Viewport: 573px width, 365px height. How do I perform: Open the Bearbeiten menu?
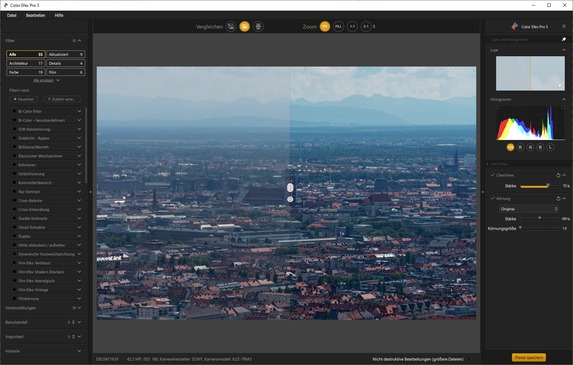click(35, 15)
